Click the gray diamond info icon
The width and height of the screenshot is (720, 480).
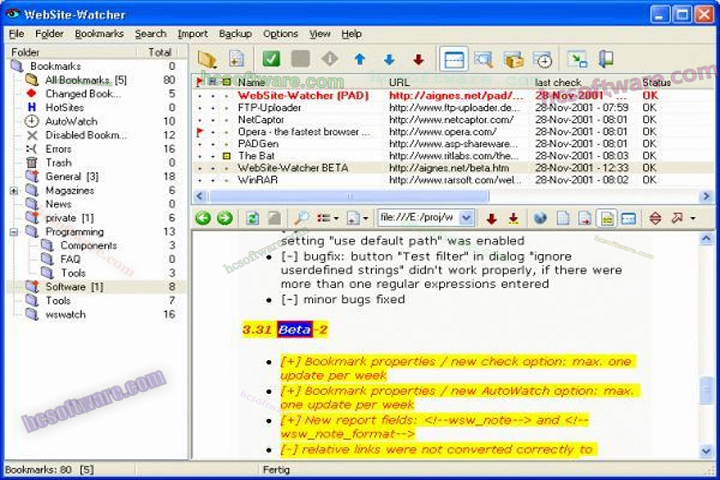pyautogui.click(x=330, y=59)
